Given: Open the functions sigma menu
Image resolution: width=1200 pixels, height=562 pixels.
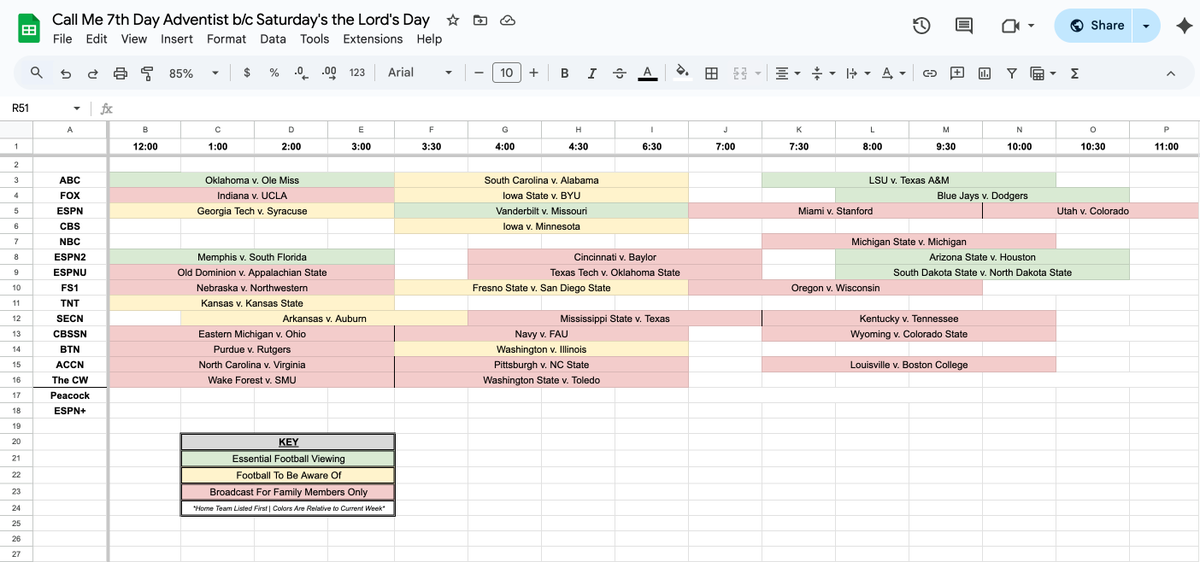Looking at the screenshot, I should tap(1075, 72).
